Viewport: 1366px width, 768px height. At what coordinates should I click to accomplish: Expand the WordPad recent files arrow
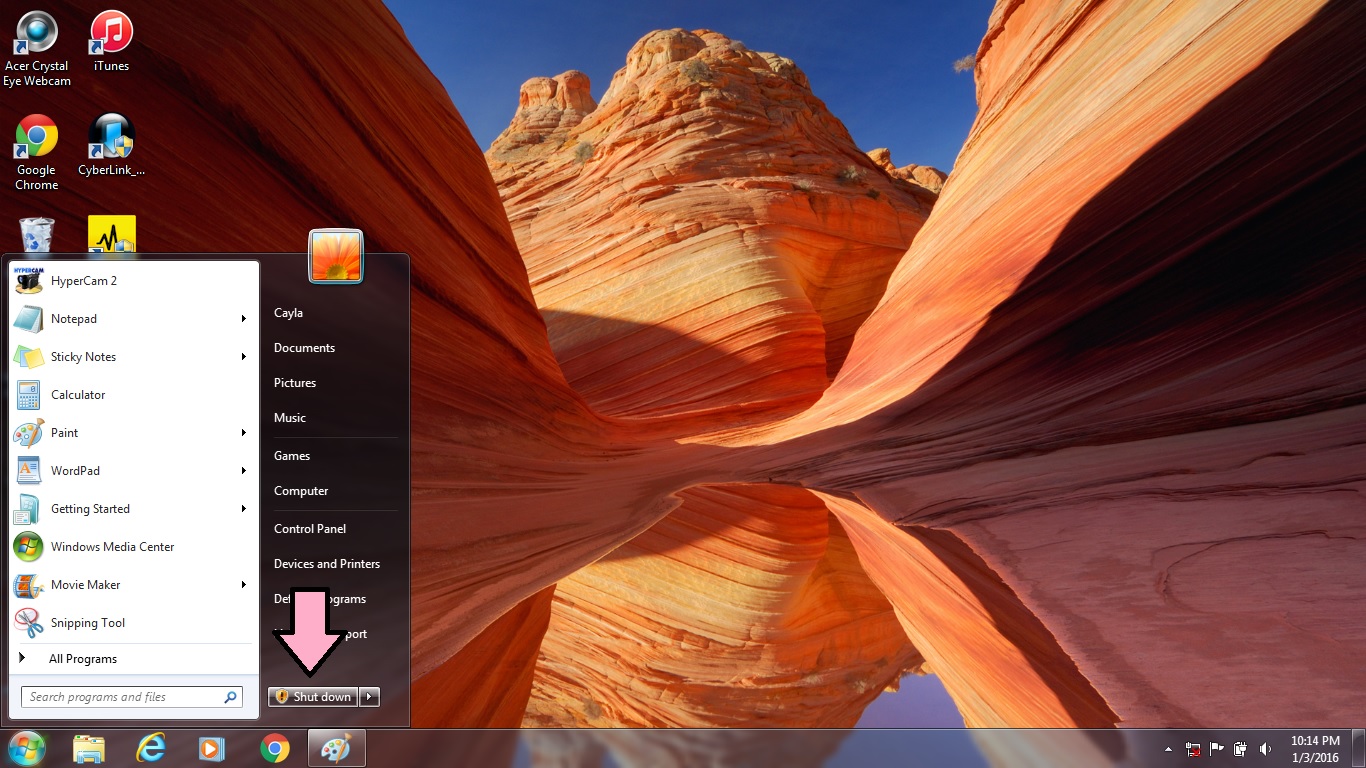coord(243,471)
